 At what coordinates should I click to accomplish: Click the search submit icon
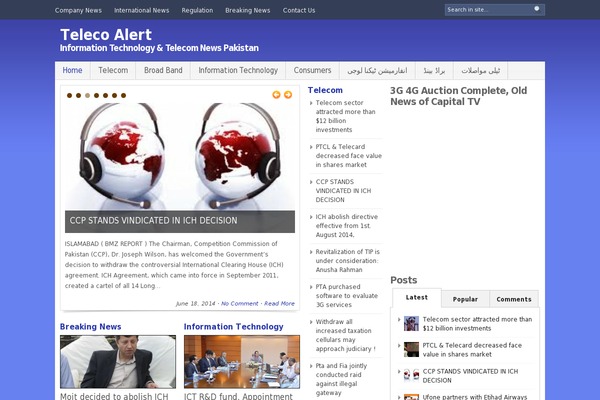tap(536, 8)
